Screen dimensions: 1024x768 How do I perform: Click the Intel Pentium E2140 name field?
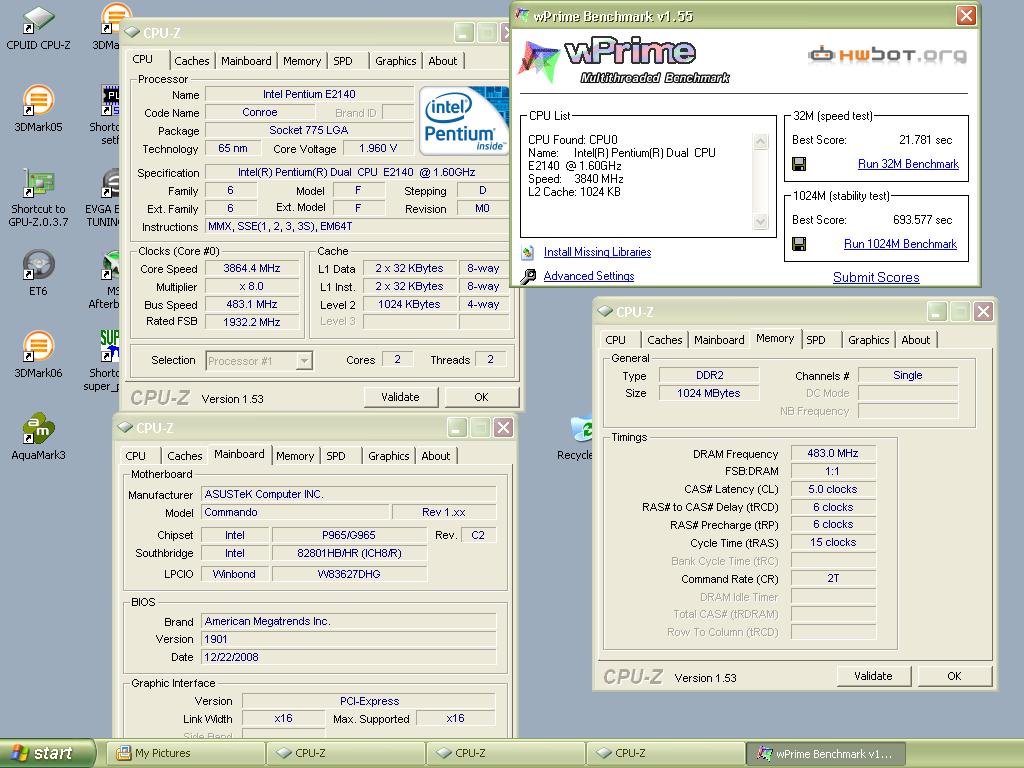[309, 94]
